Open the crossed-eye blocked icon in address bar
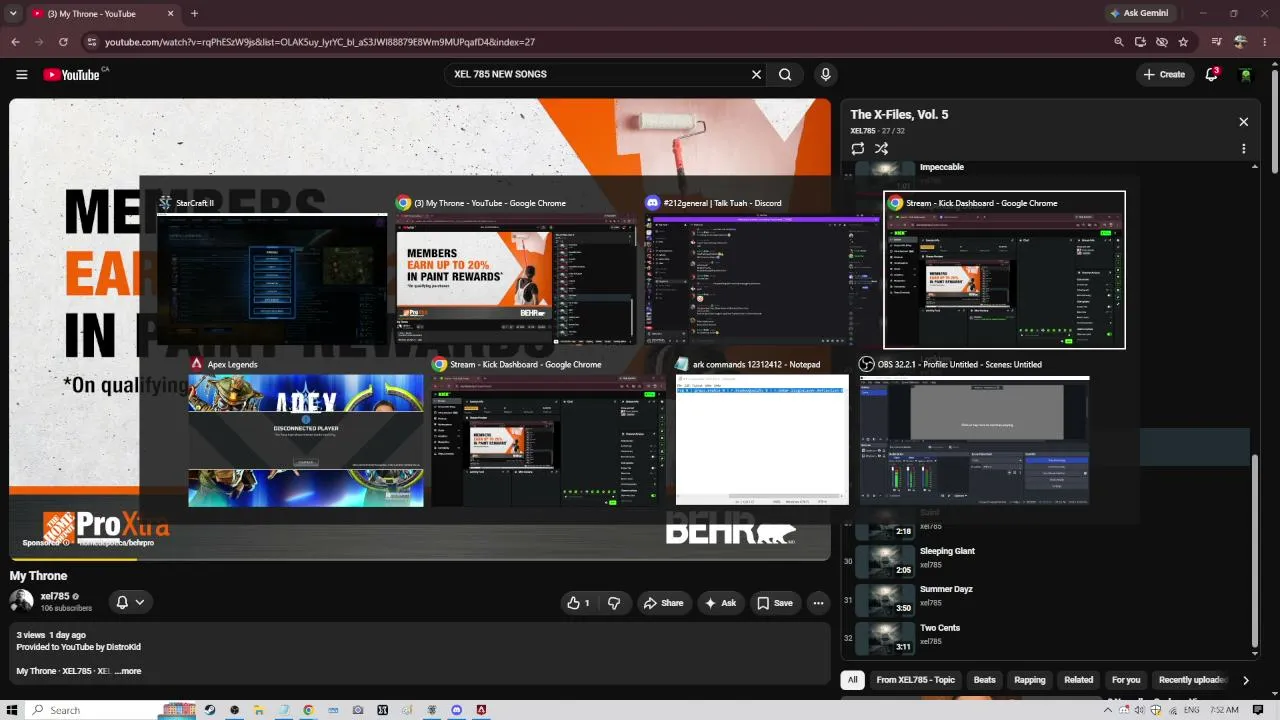This screenshot has height=720, width=1280. [x=1162, y=42]
